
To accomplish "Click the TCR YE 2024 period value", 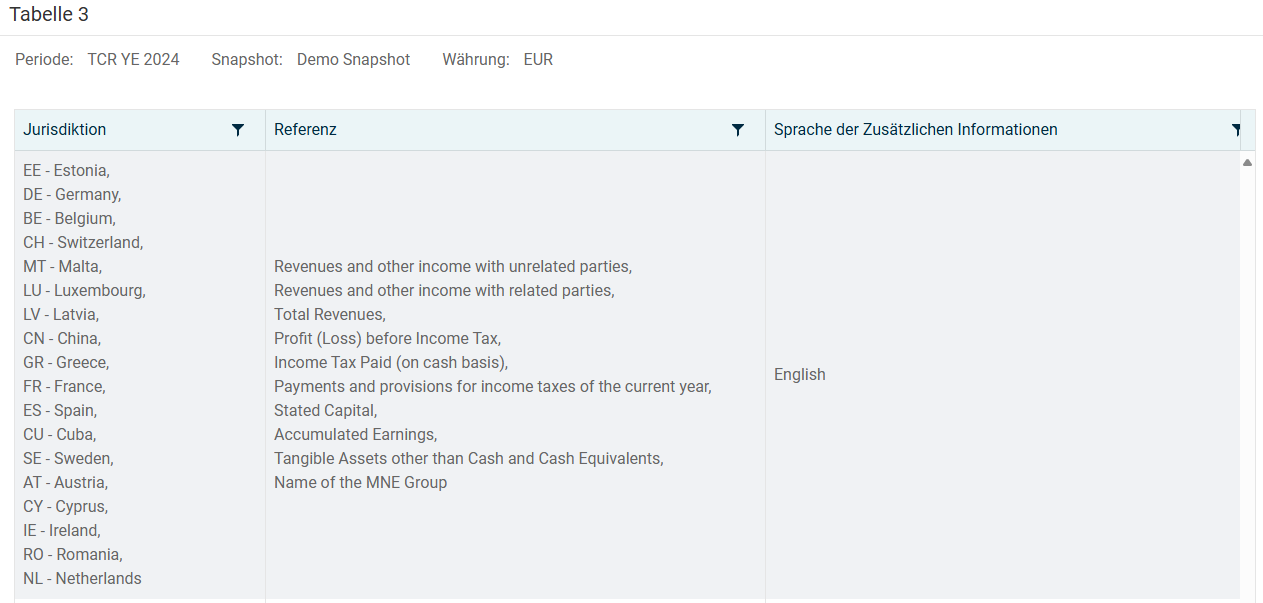I will click(x=133, y=60).
